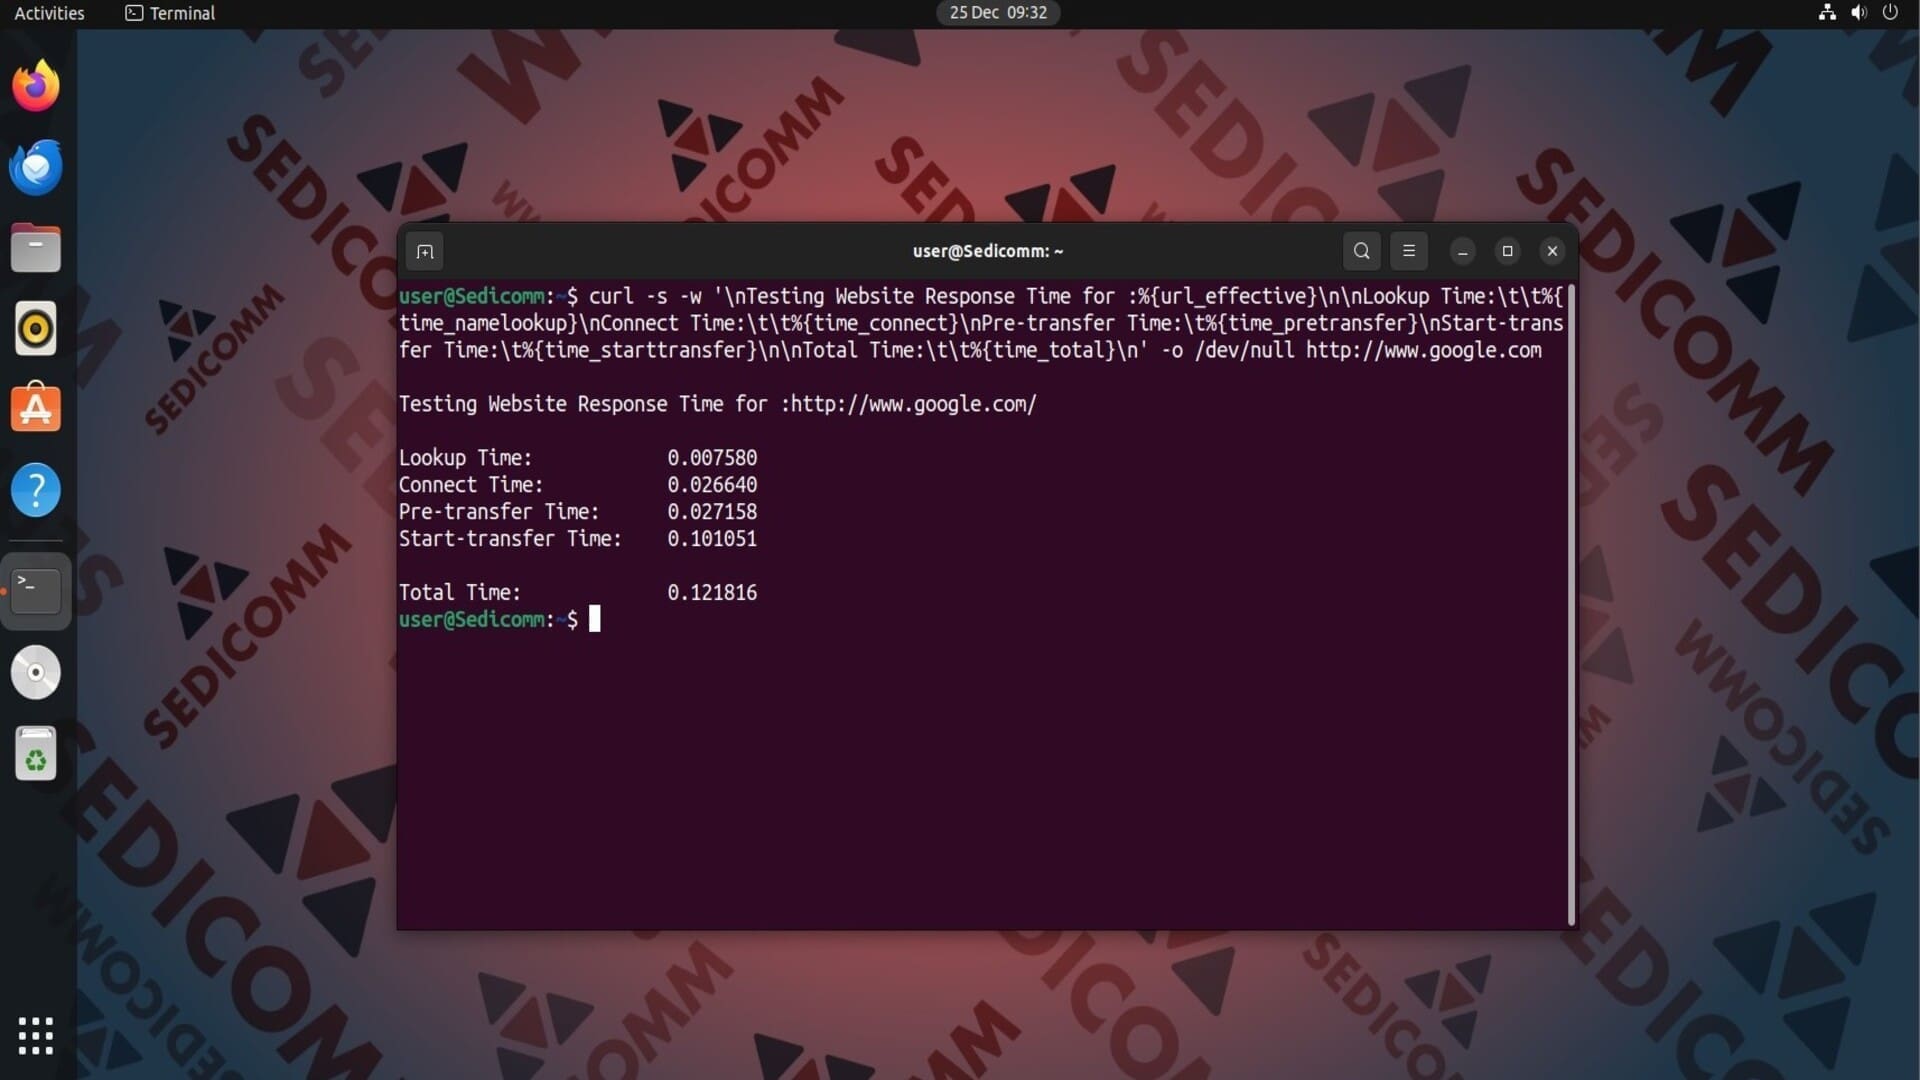Click the network status icon
This screenshot has height=1080, width=1920.
[1826, 13]
